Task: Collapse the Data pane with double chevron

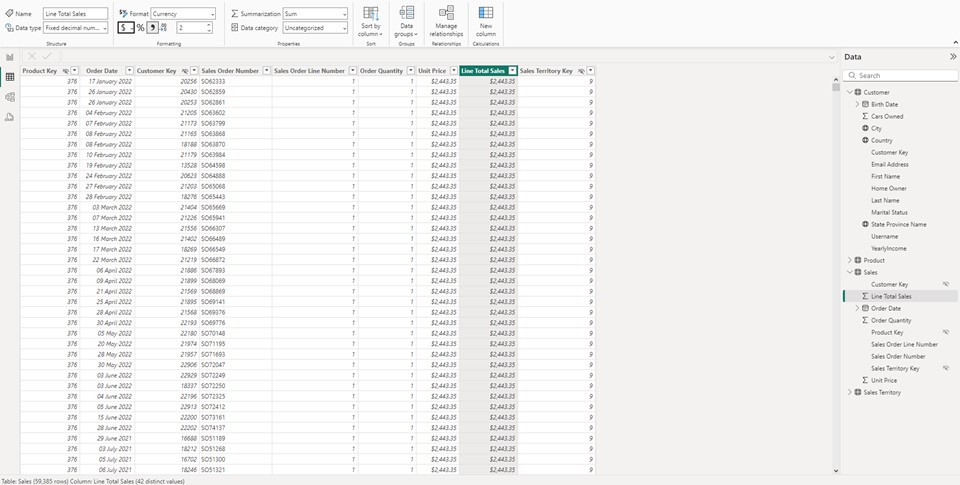Action: pyautogui.click(x=952, y=57)
